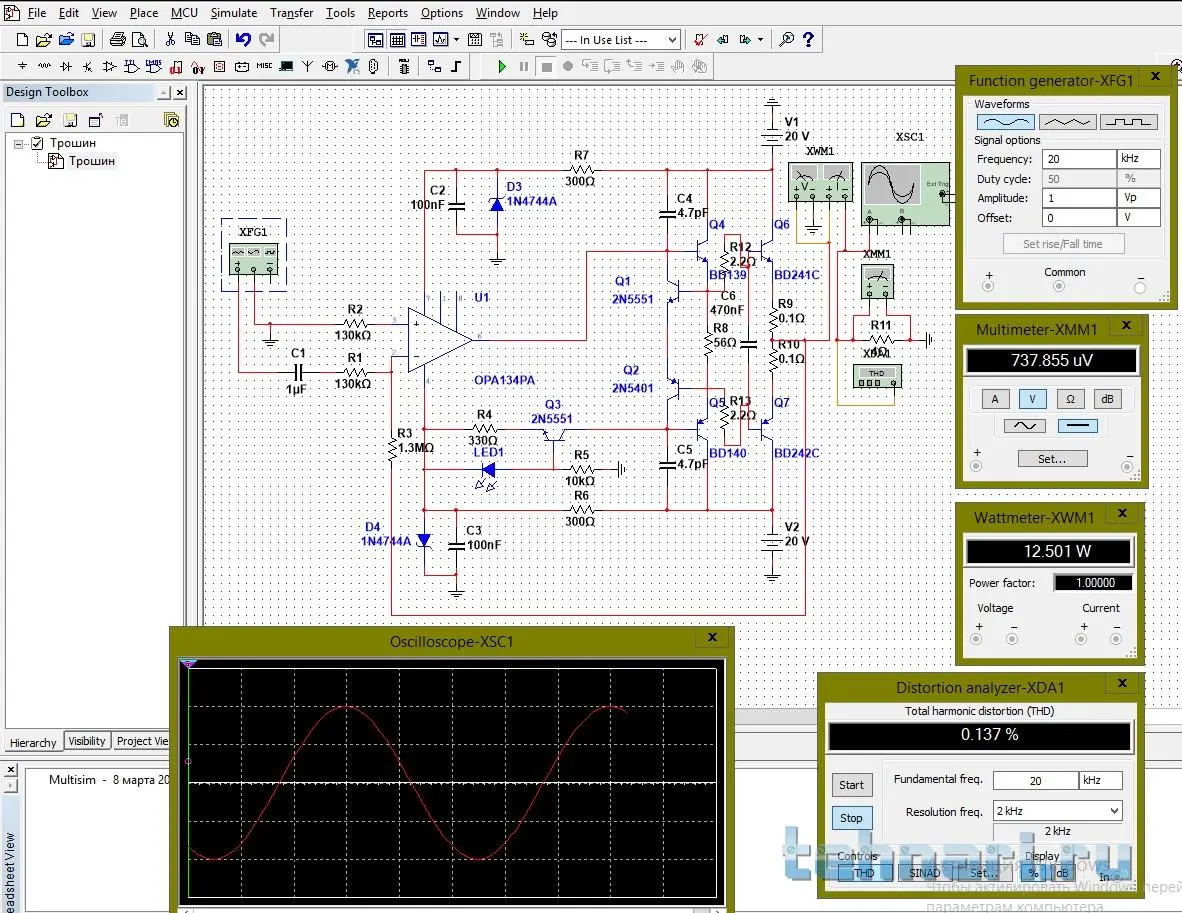Viewport: 1182px width, 913px height.
Task: Select SINAD in the distortion analyzer
Action: (924, 872)
